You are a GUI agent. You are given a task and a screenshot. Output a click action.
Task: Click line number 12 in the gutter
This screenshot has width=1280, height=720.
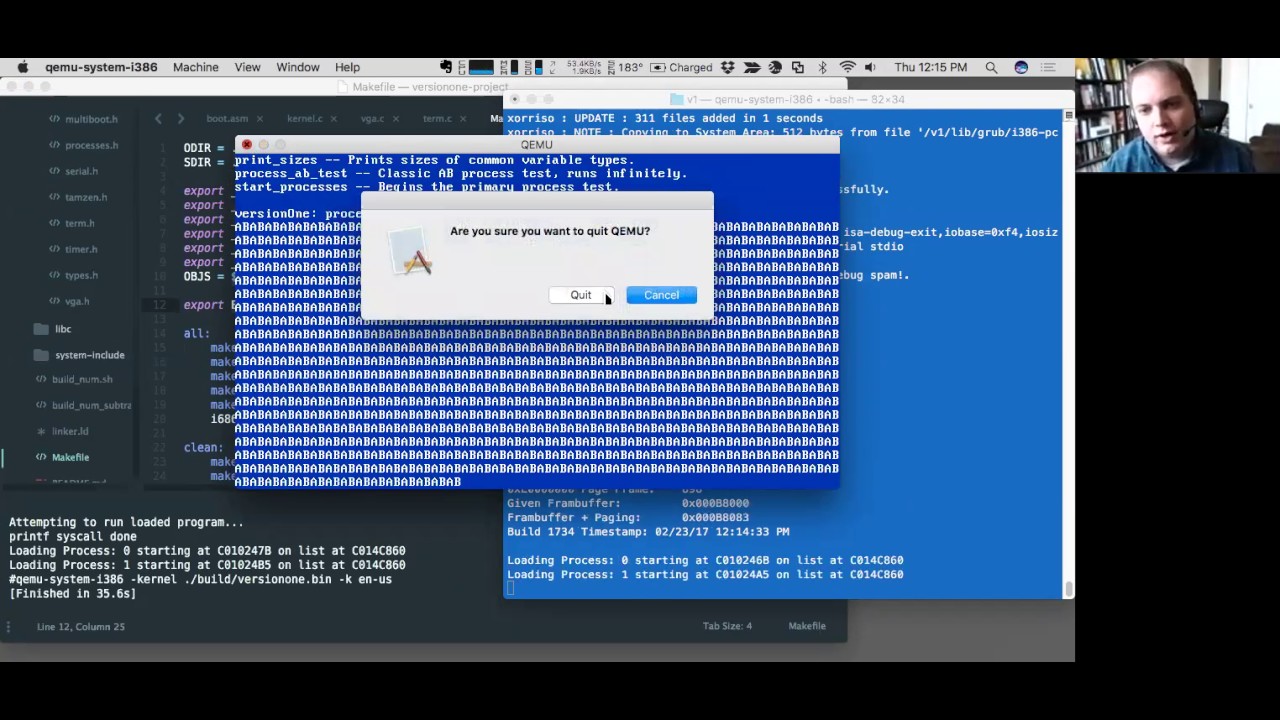pyautogui.click(x=160, y=305)
